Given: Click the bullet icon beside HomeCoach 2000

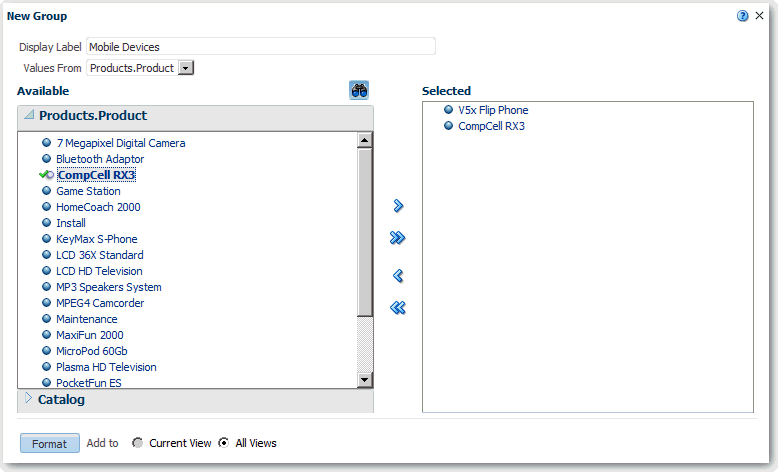Looking at the screenshot, I should click(47, 206).
